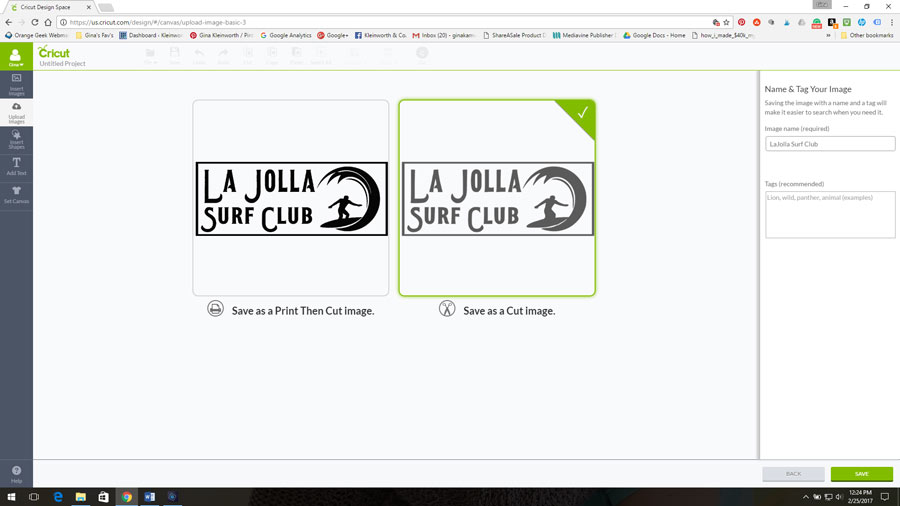
Task: Open the Help icon in sidebar
Action: click(16, 474)
